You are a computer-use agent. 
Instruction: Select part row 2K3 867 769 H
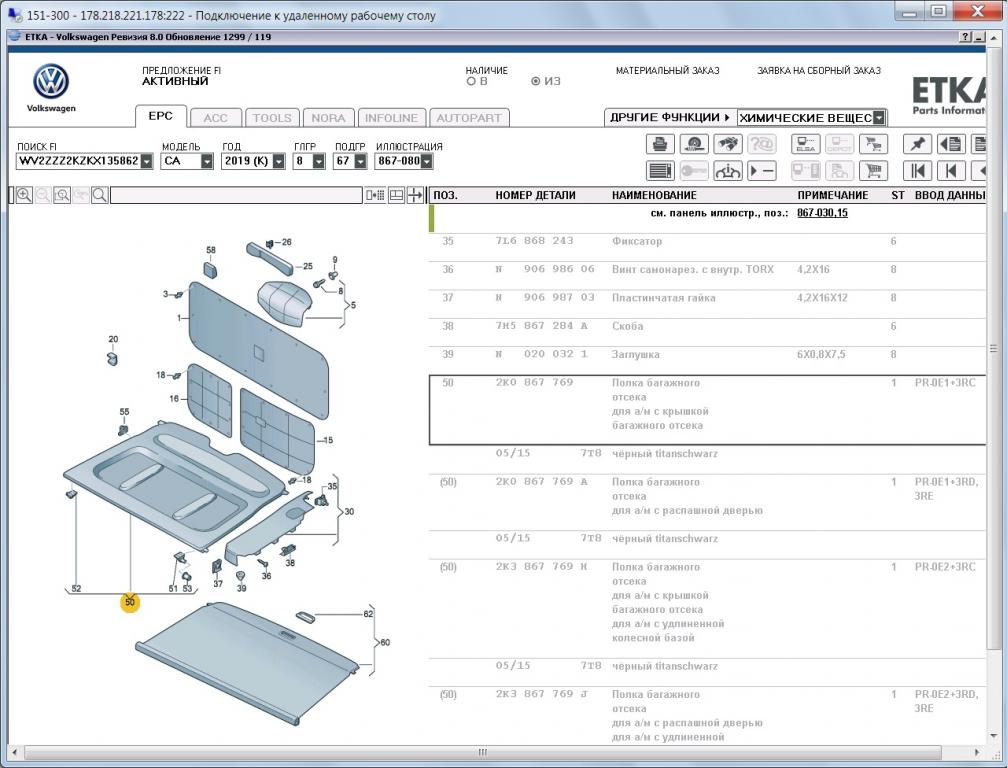coord(708,608)
